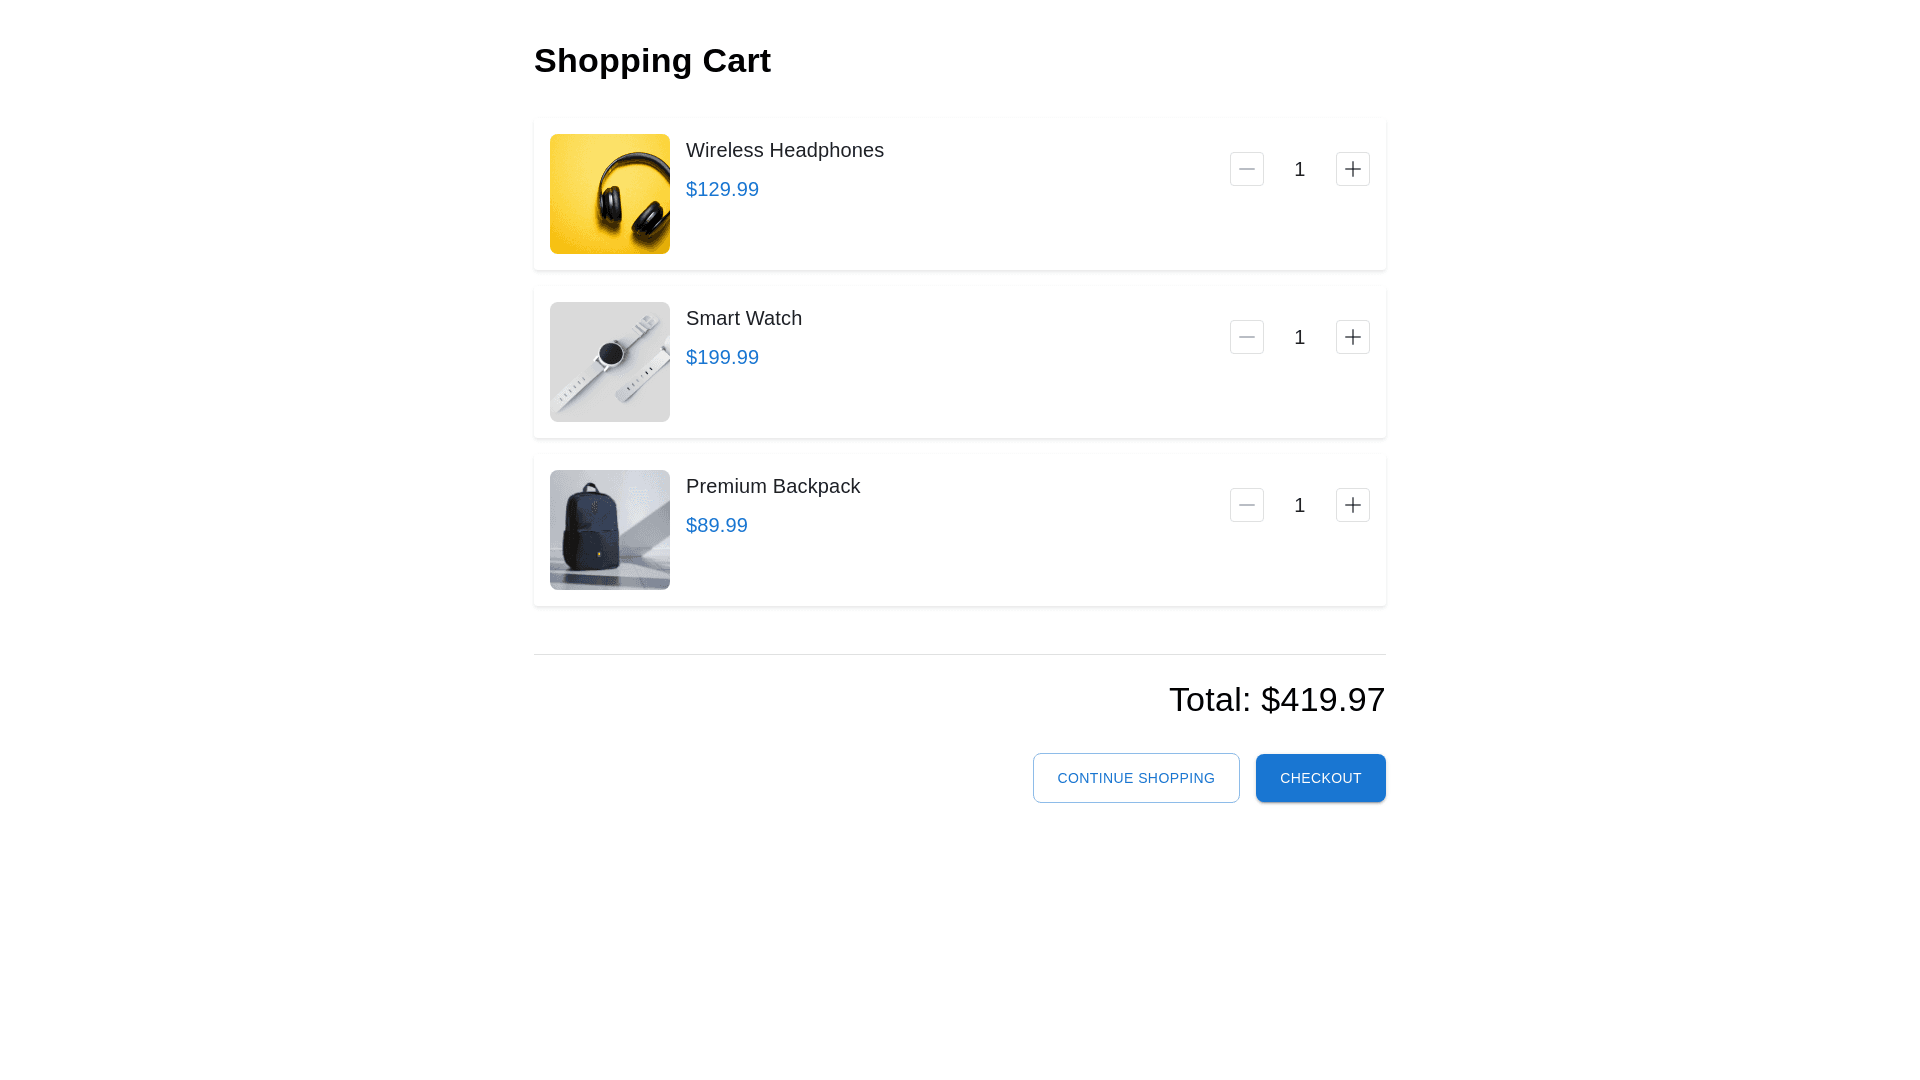Click the minus button for Smart Watch
Viewport: 1920px width, 1080px height.
(x=1247, y=337)
